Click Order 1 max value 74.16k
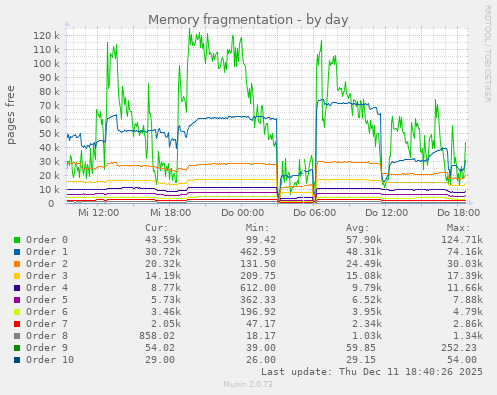This screenshot has width=497, height=395. point(465,252)
